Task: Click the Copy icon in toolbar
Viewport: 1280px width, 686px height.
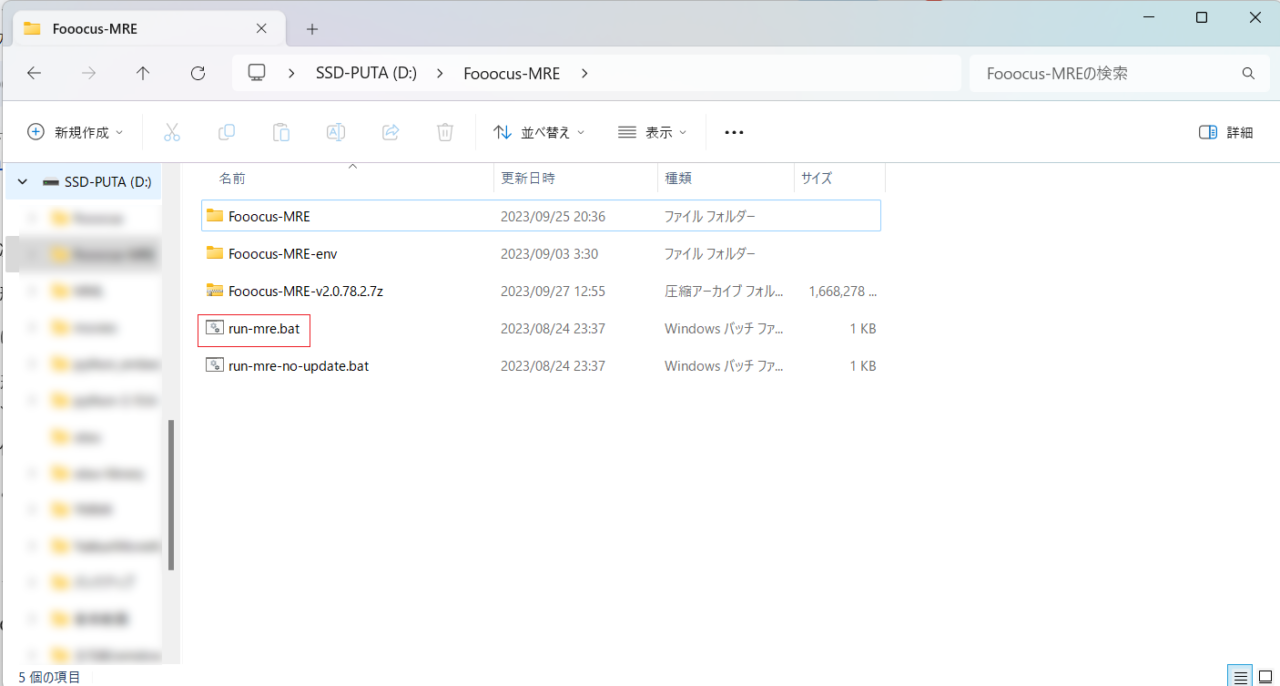Action: coord(227,132)
